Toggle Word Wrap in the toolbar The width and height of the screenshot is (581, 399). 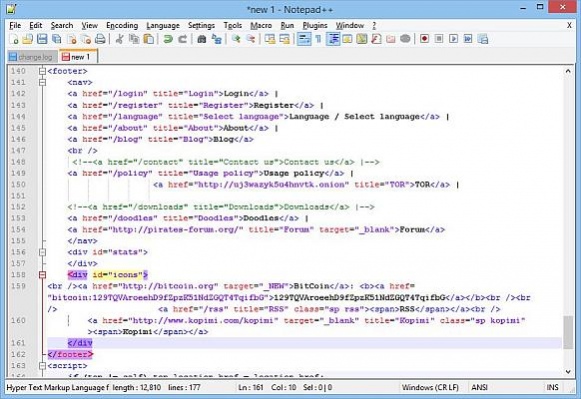click(x=304, y=39)
